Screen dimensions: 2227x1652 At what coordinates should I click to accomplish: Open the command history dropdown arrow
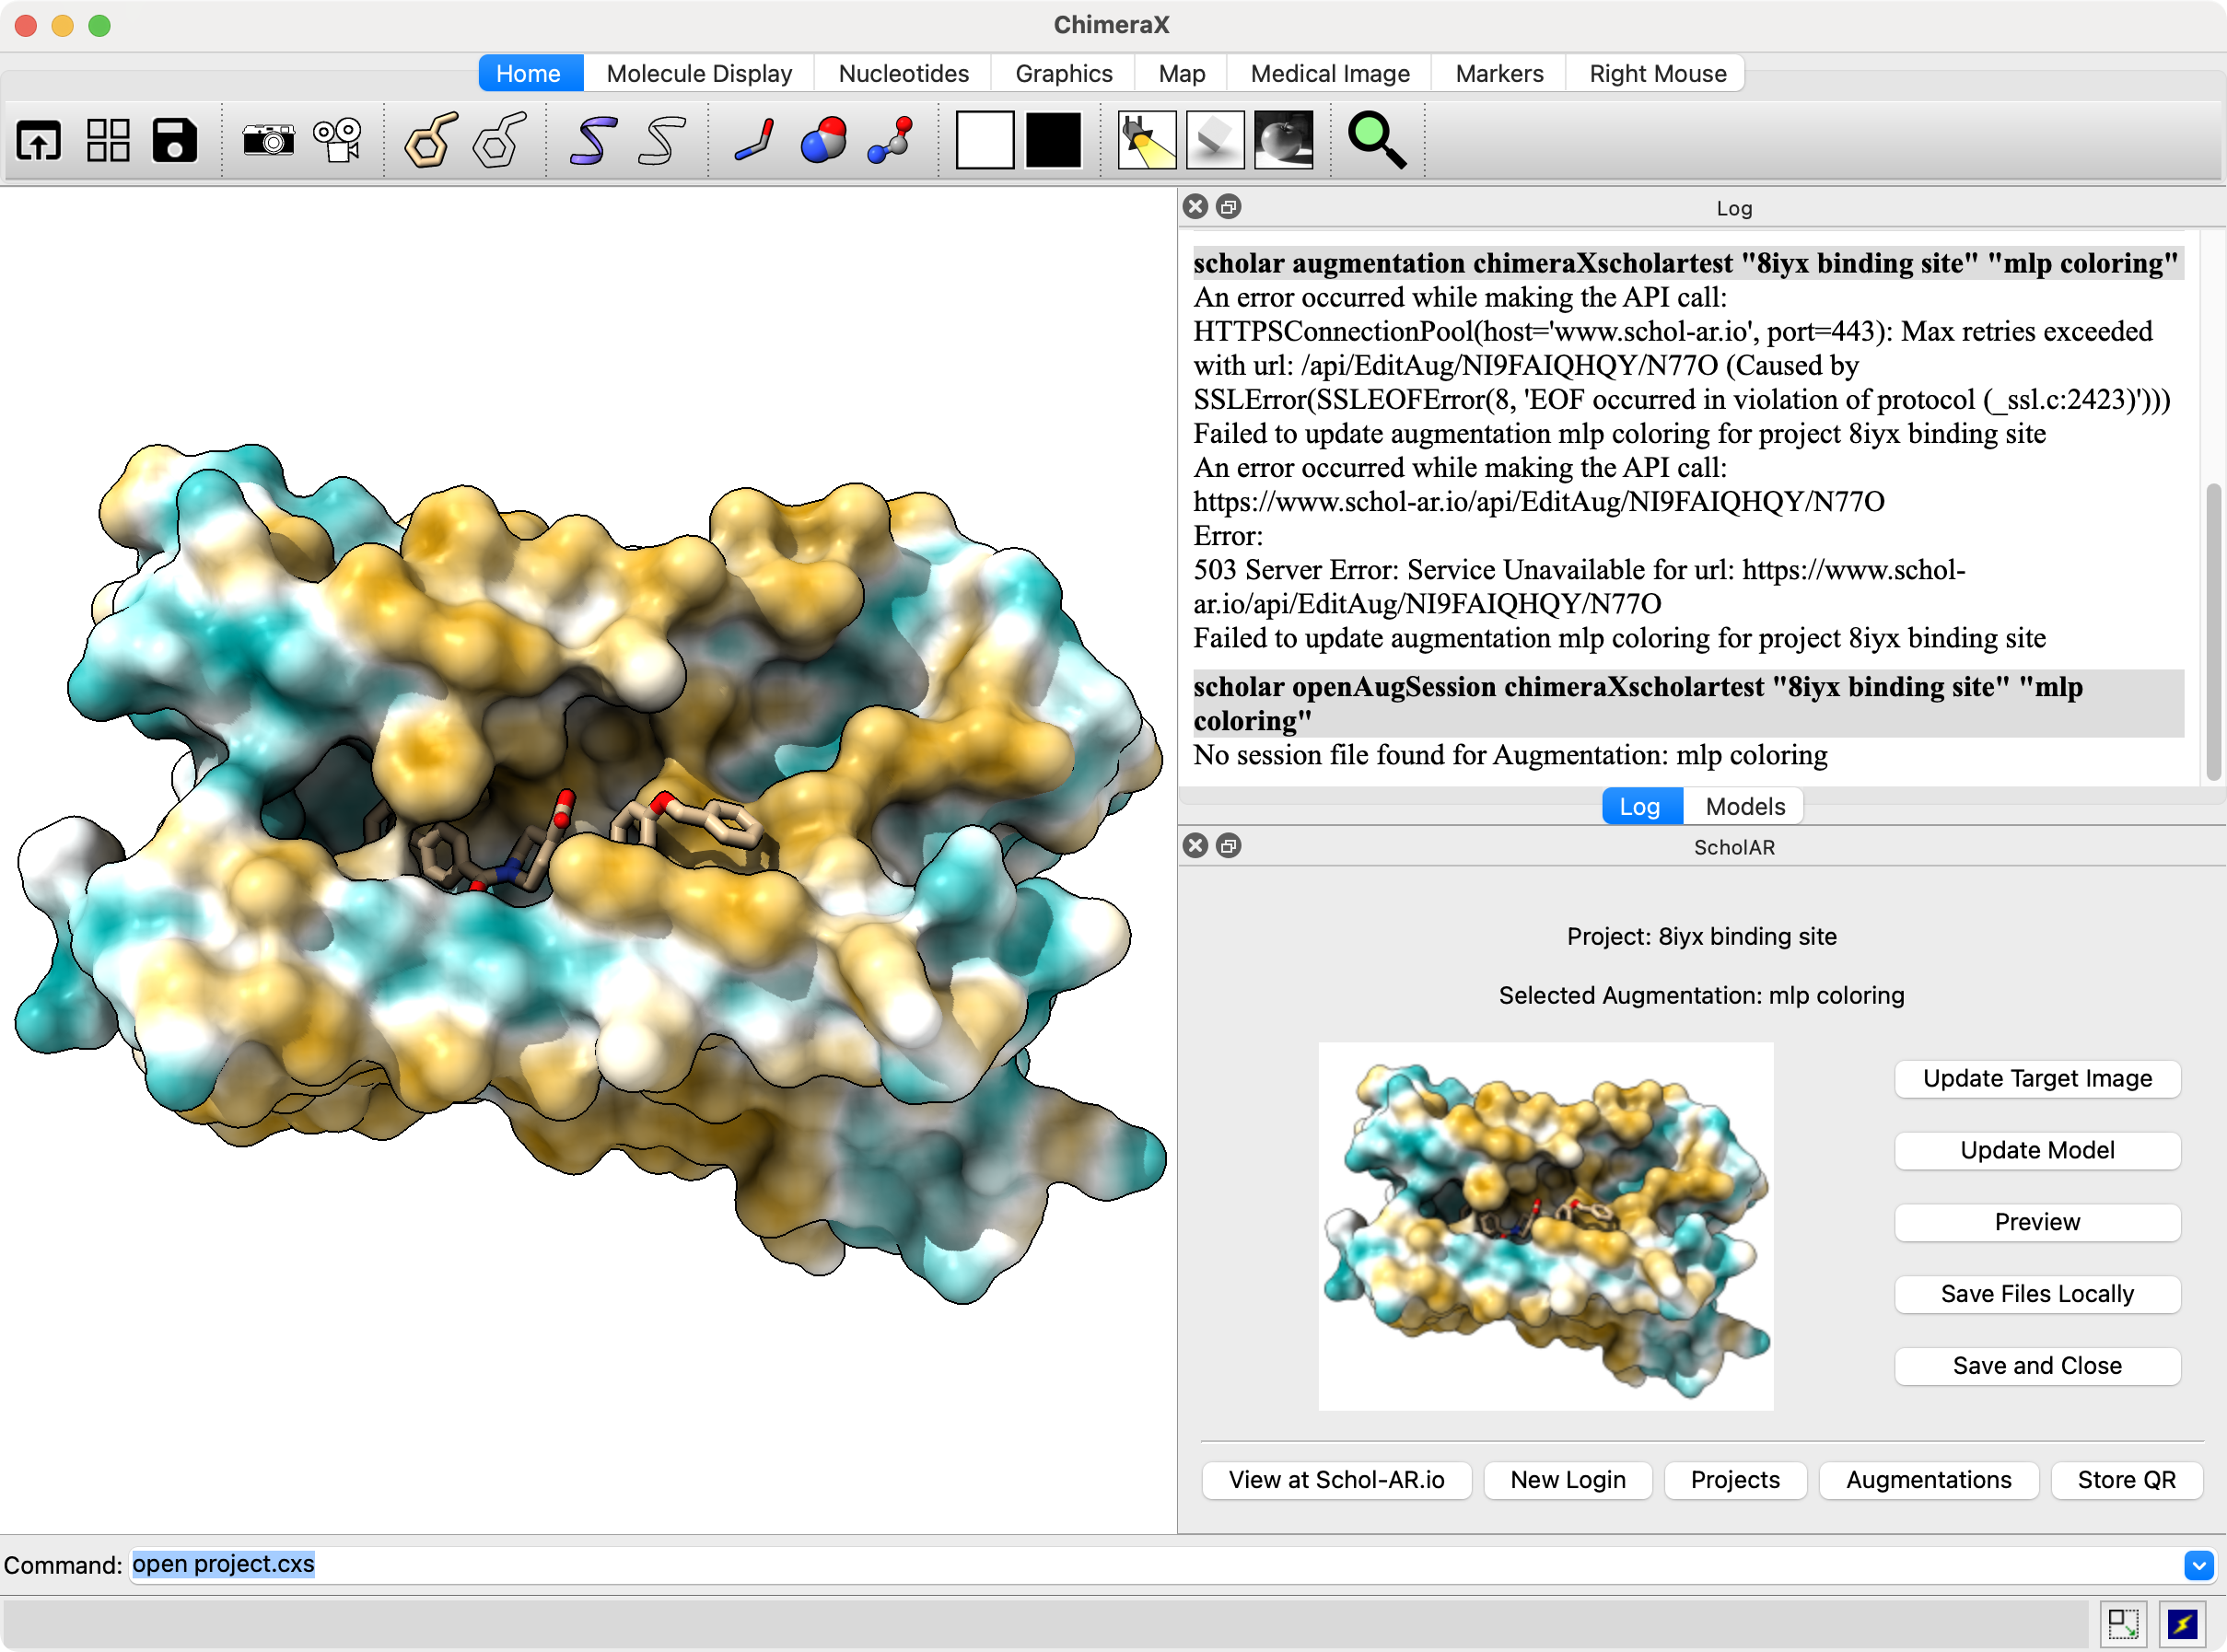(2198, 1565)
